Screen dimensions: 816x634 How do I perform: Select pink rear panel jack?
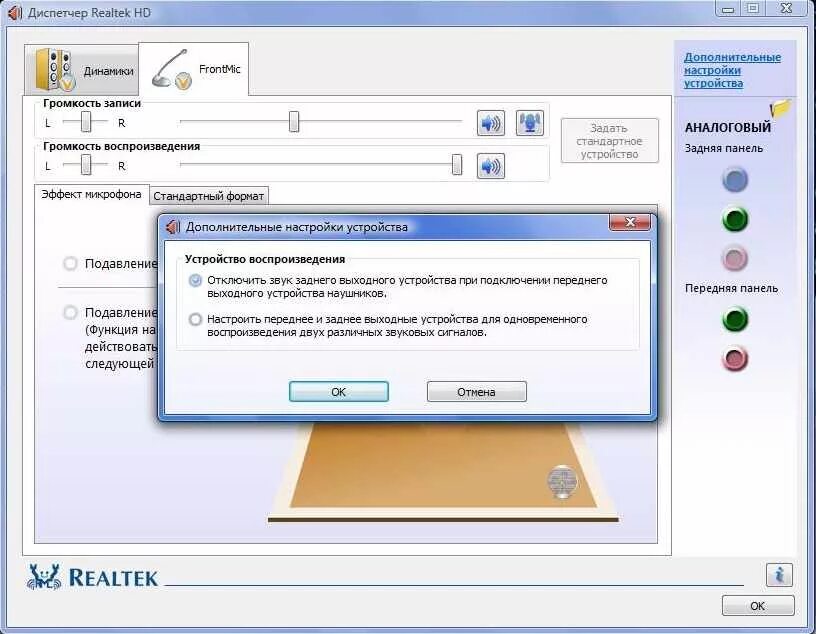[735, 258]
